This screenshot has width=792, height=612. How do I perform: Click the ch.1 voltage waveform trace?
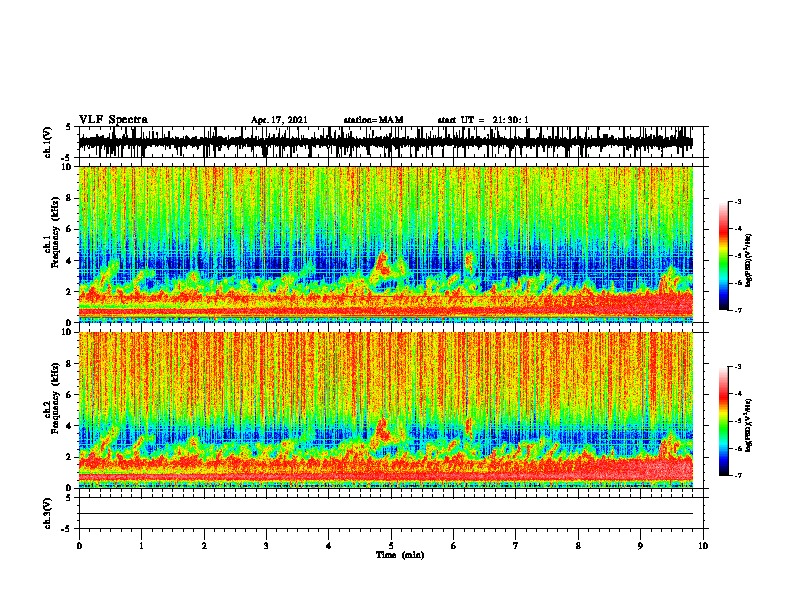386,142
